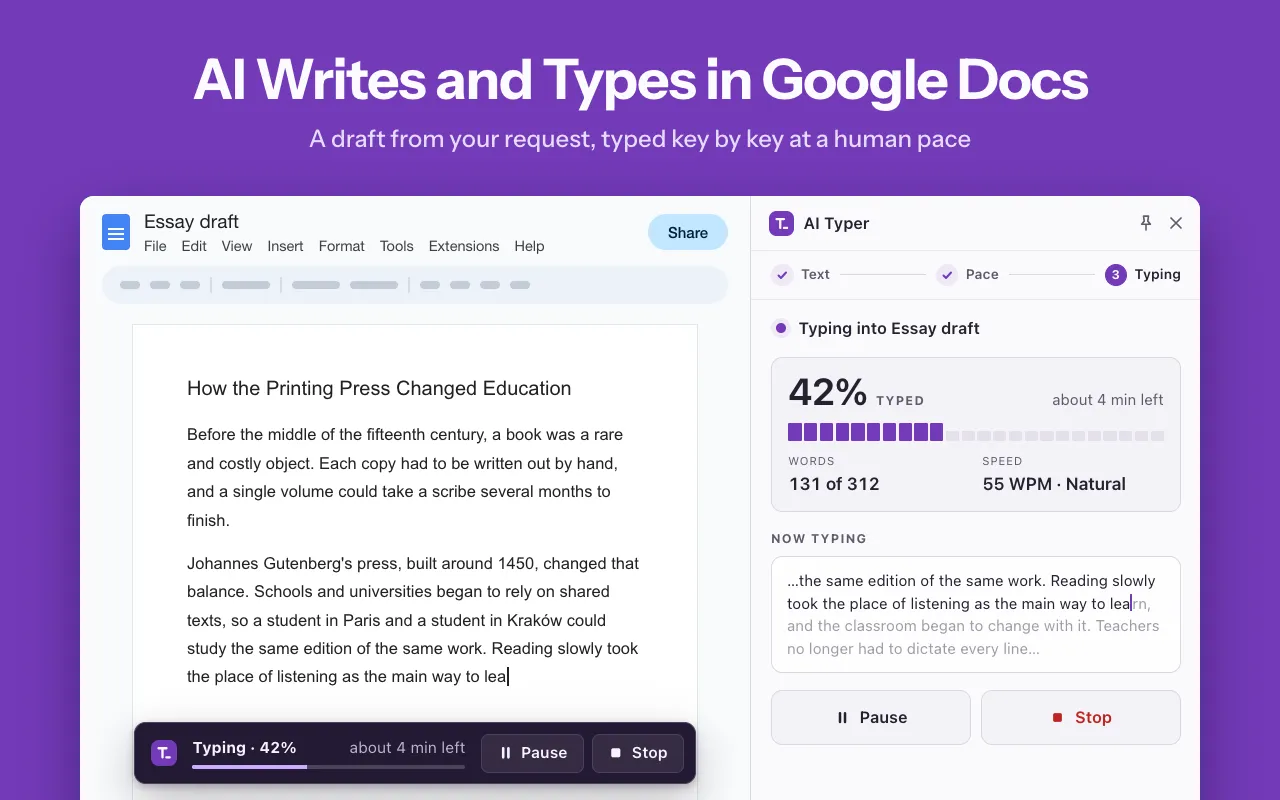Pause typing from the AI Typer panel
This screenshot has height=800, width=1280.
pos(871,717)
